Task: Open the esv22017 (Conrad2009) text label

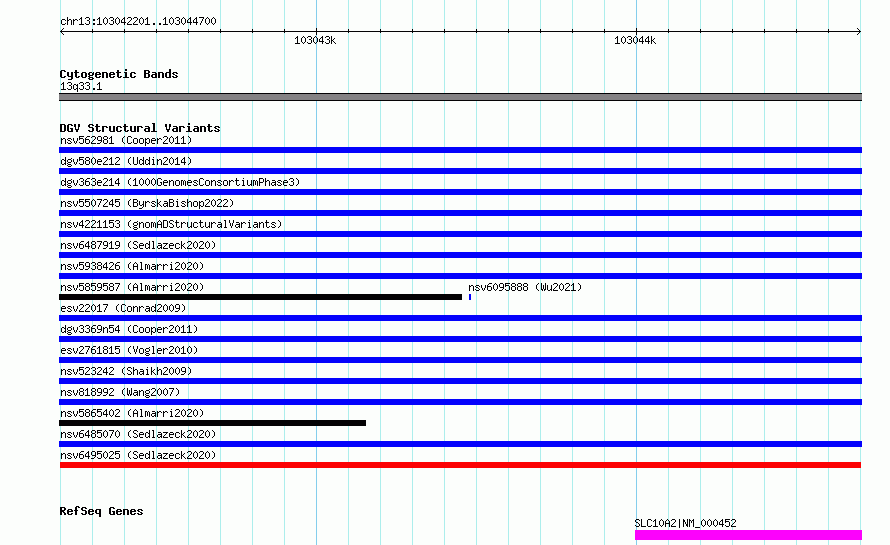Action: (x=123, y=308)
